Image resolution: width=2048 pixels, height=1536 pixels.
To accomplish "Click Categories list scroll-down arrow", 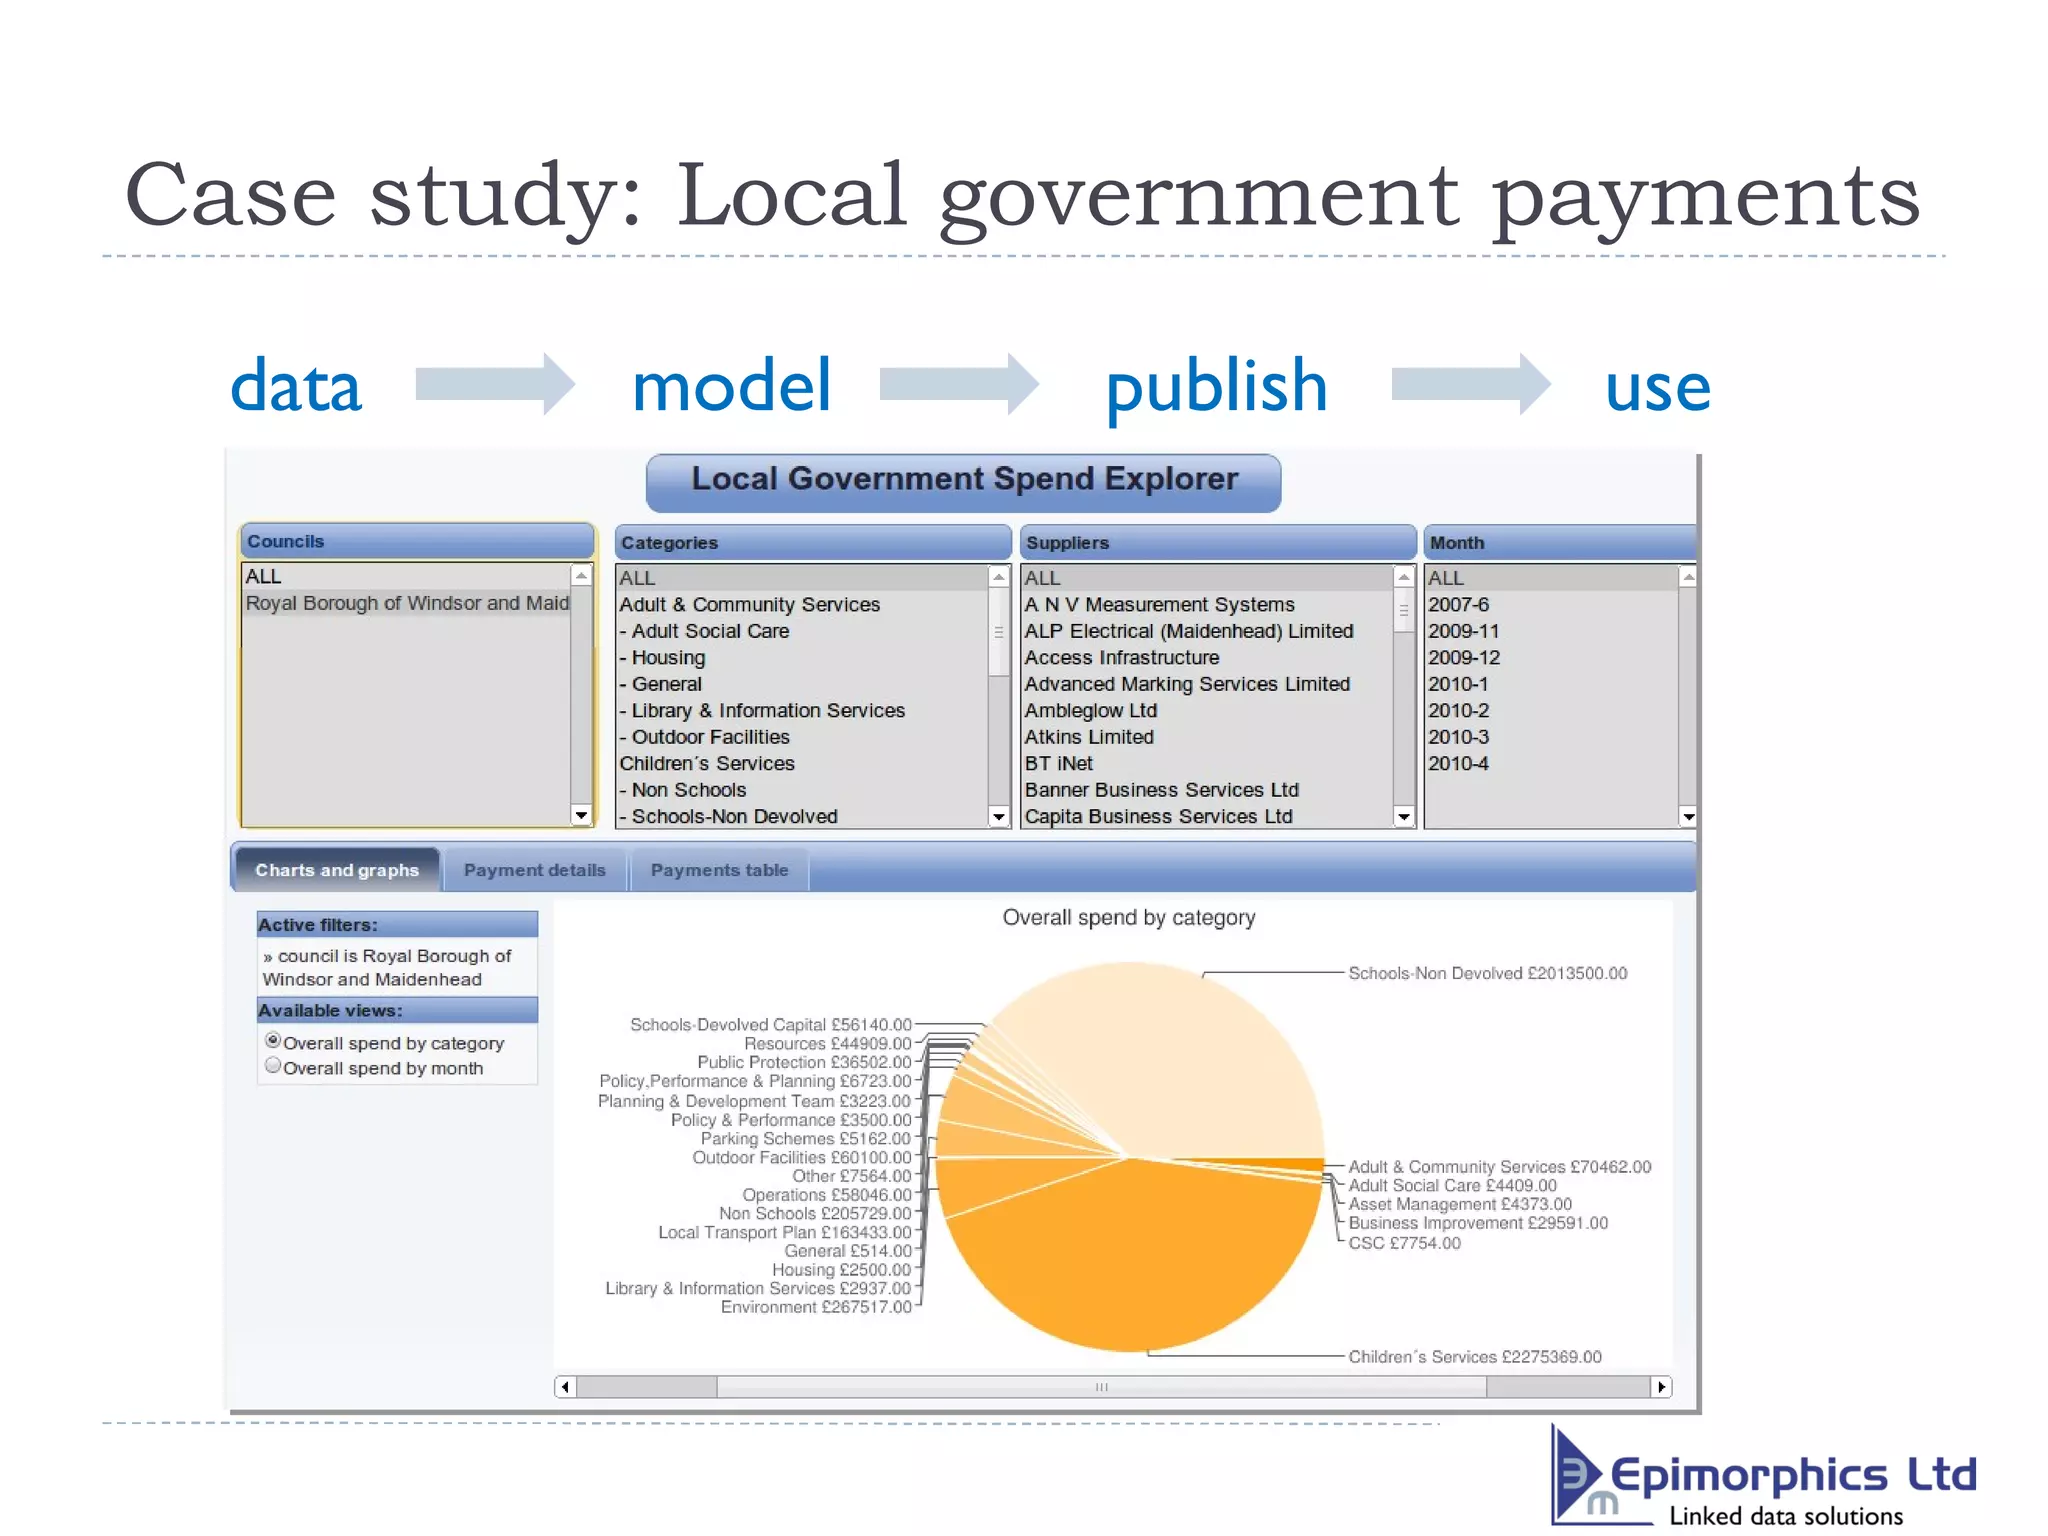I will pyautogui.click(x=998, y=817).
